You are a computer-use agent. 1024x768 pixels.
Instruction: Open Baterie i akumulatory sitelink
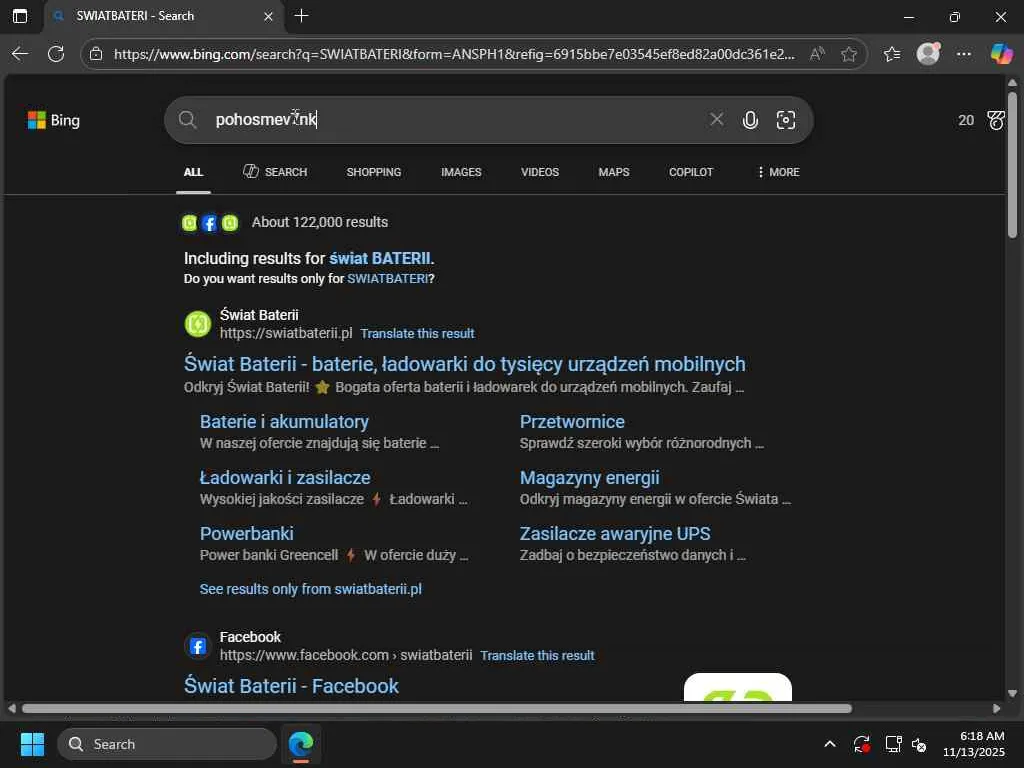pos(284,422)
